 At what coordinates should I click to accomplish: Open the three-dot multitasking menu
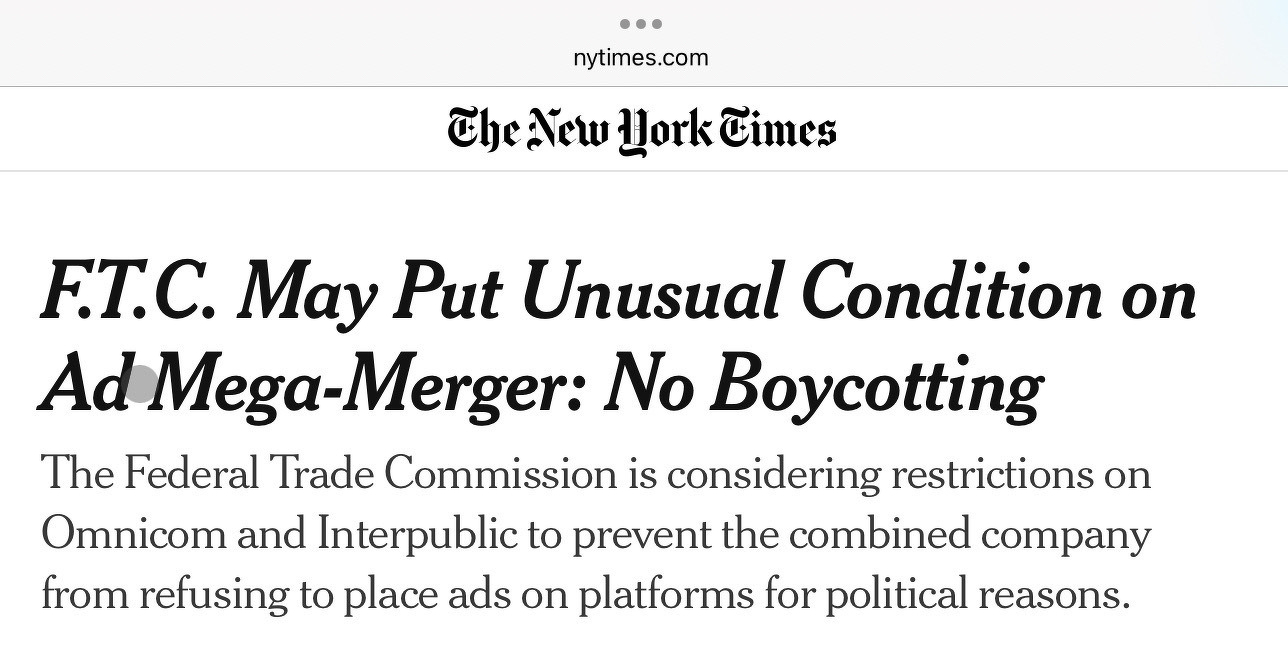[641, 24]
